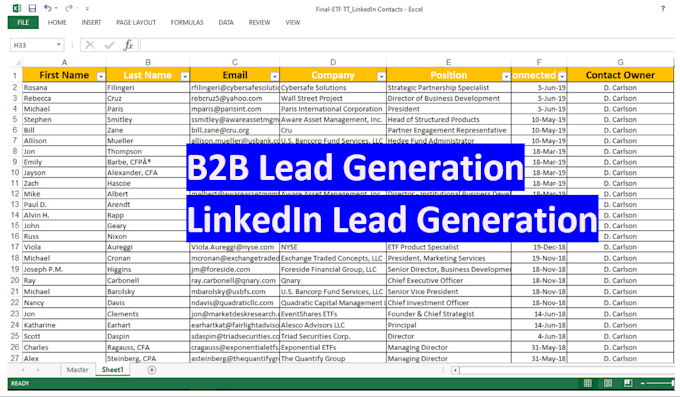Cancel entry with the X formula icon
The width and height of the screenshot is (680, 397).
[x=90, y=45]
